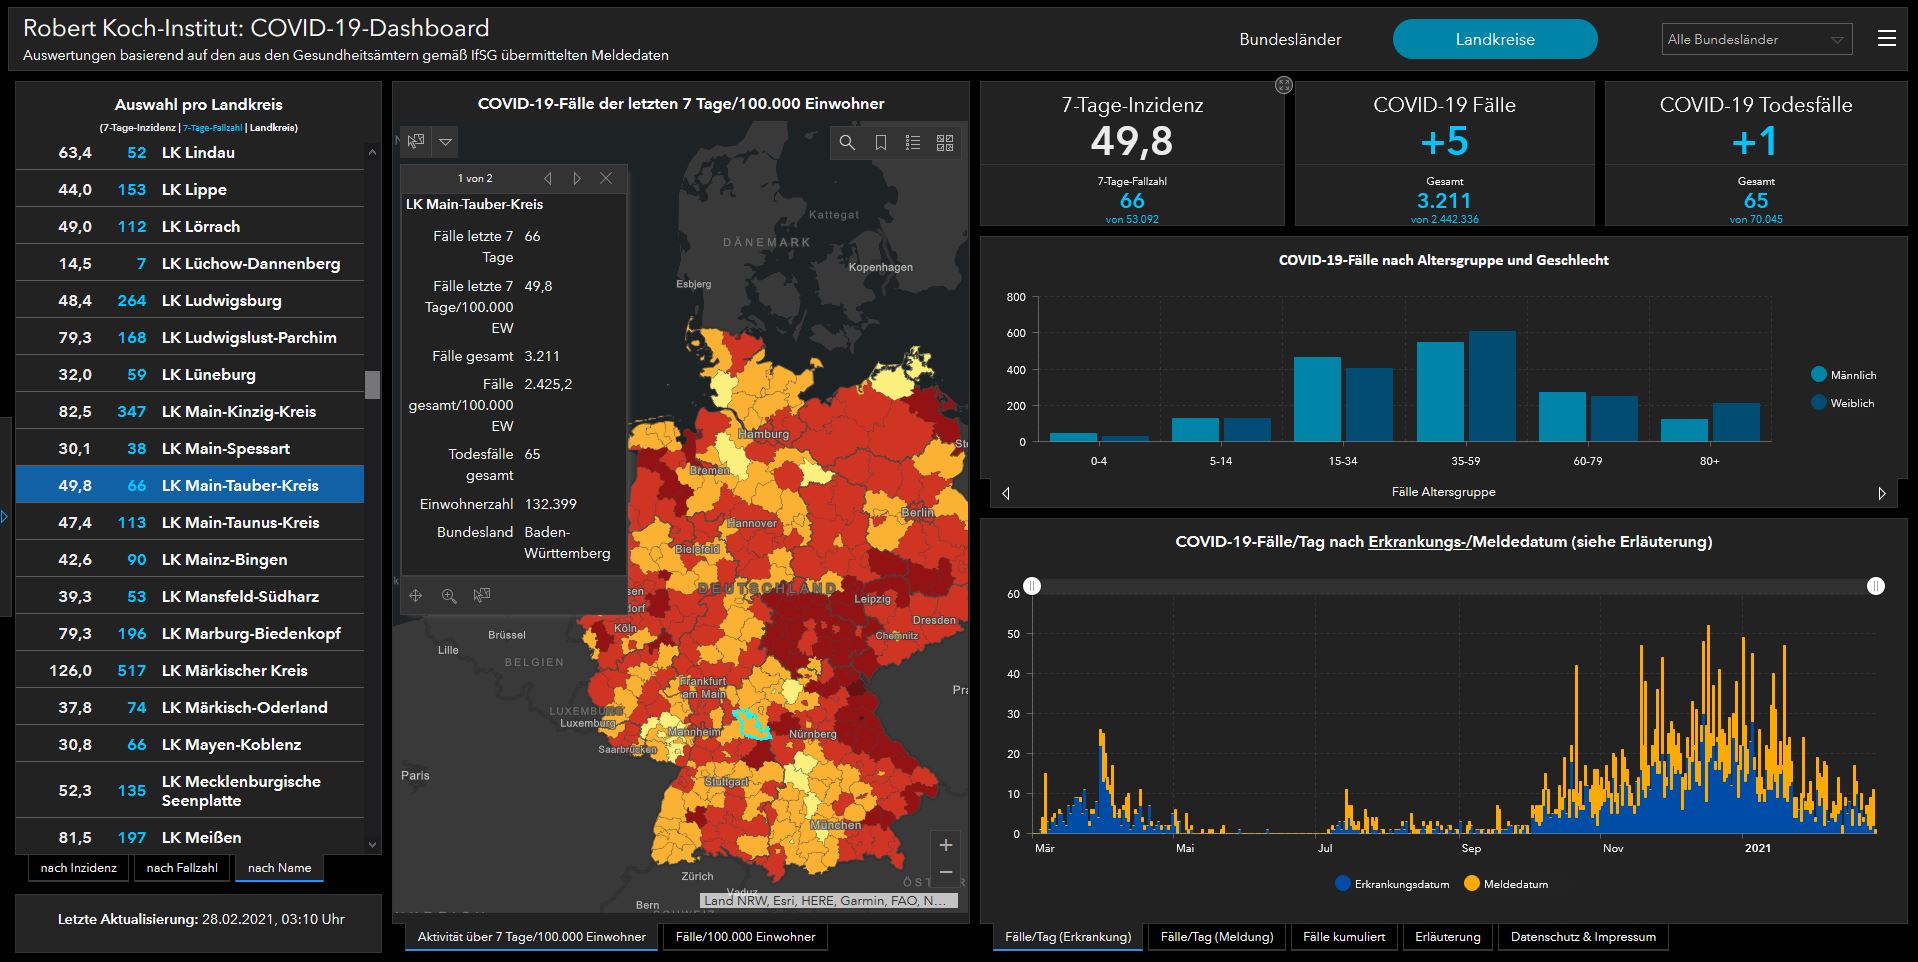Click left handle of date range slider

pos(1032,586)
